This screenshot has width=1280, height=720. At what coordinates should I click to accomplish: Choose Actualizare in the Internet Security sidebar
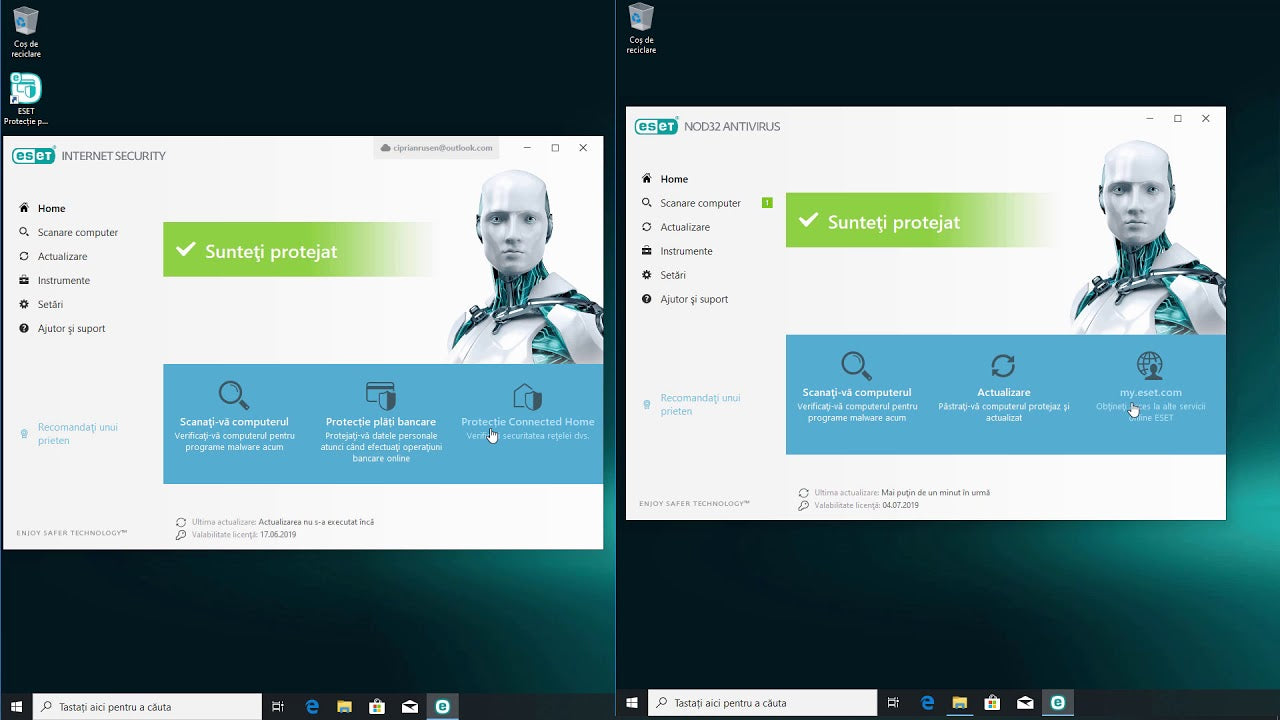click(x=62, y=256)
